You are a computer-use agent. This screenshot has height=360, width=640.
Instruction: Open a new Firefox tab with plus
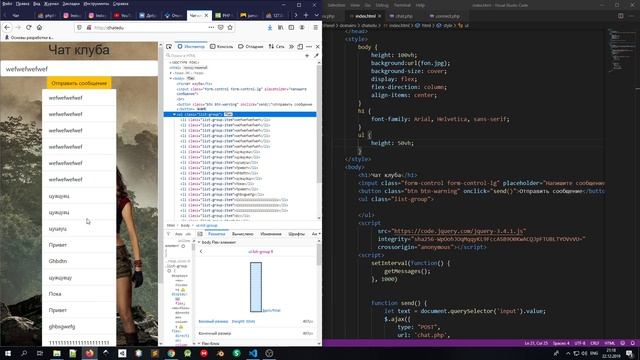[x=306, y=15]
